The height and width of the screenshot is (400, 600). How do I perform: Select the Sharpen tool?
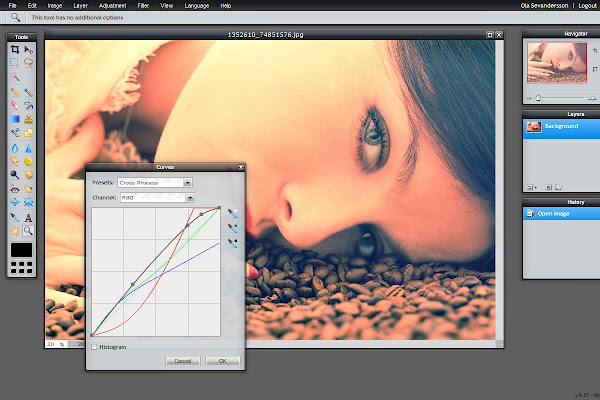click(28, 148)
